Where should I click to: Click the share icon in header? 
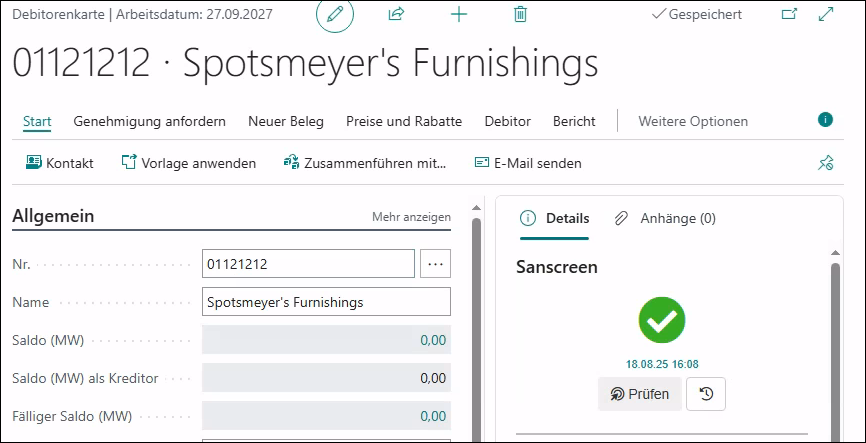[x=396, y=14]
